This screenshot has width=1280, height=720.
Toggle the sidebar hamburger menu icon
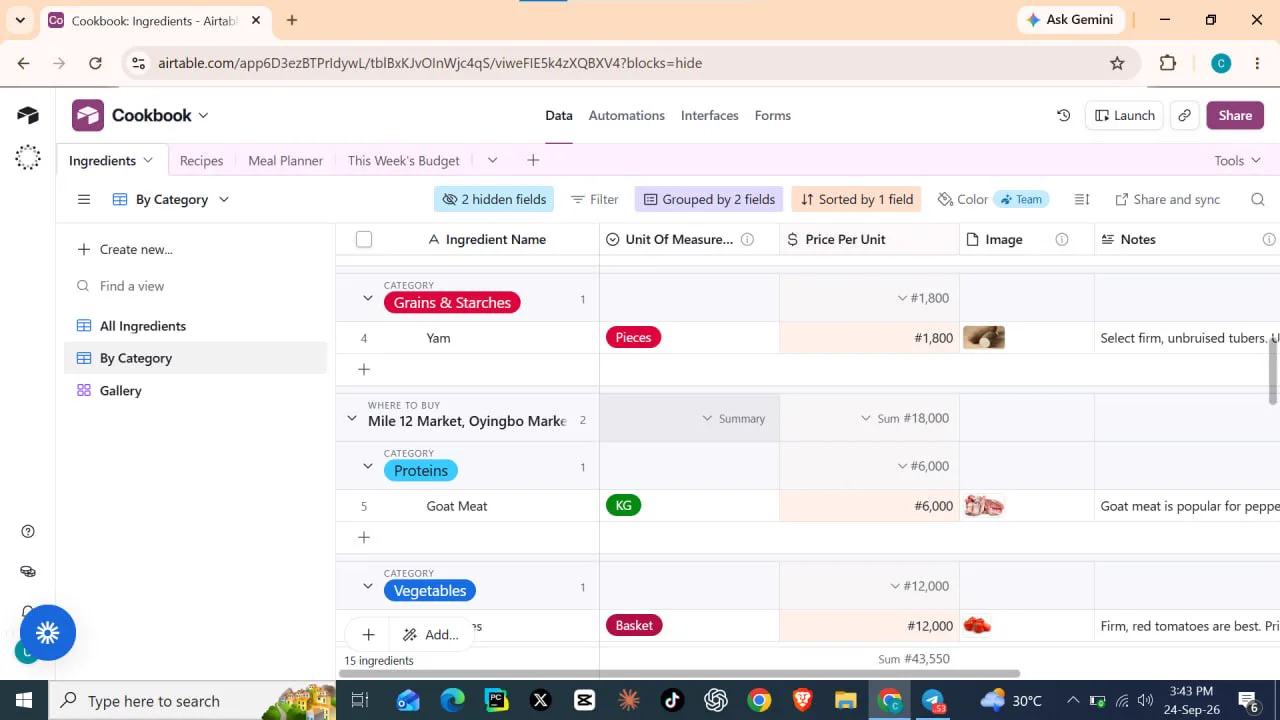84,199
